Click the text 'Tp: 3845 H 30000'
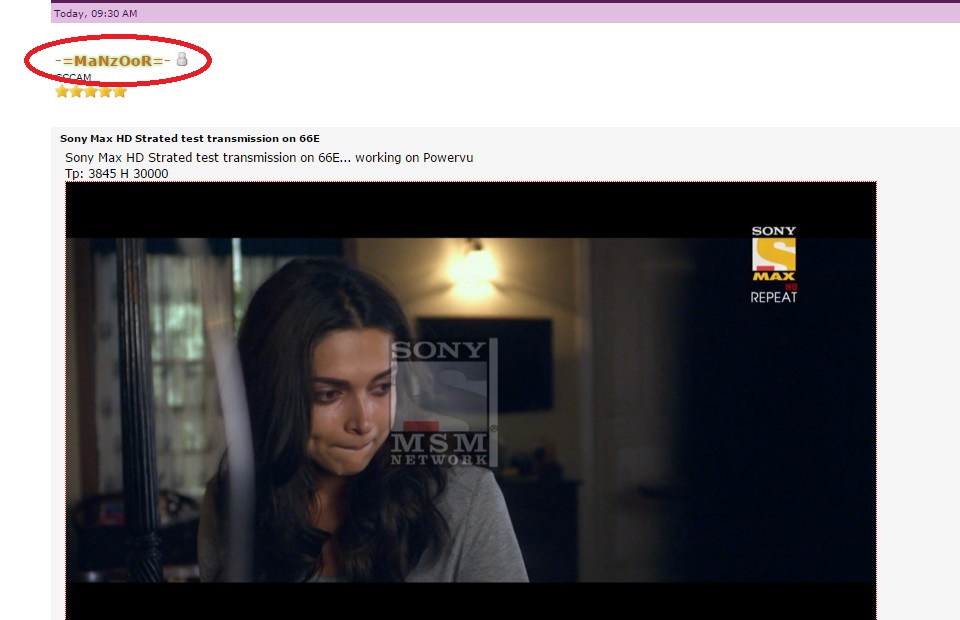Screen dimensions: 960x620 [x=116, y=174]
